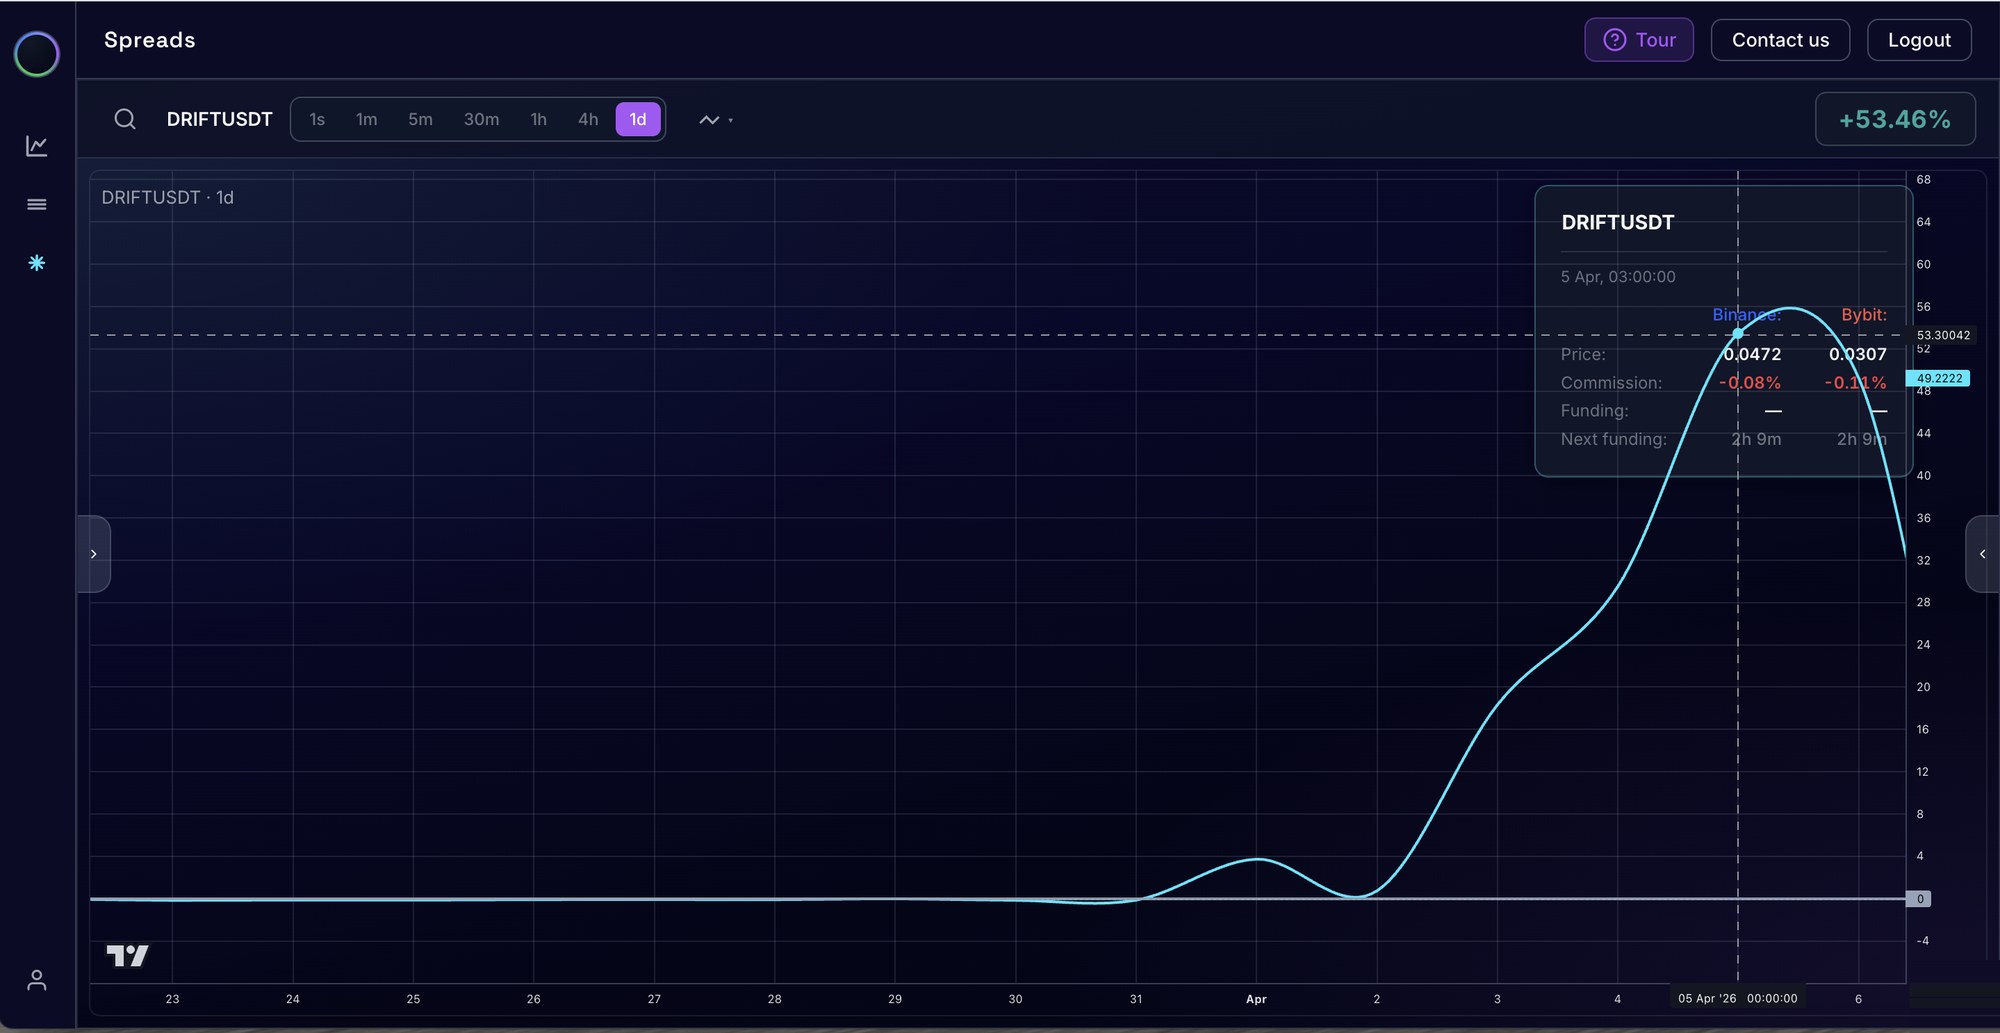Click the highlighted data point on the curve
Viewport: 2000px width, 1033px height.
click(1738, 333)
